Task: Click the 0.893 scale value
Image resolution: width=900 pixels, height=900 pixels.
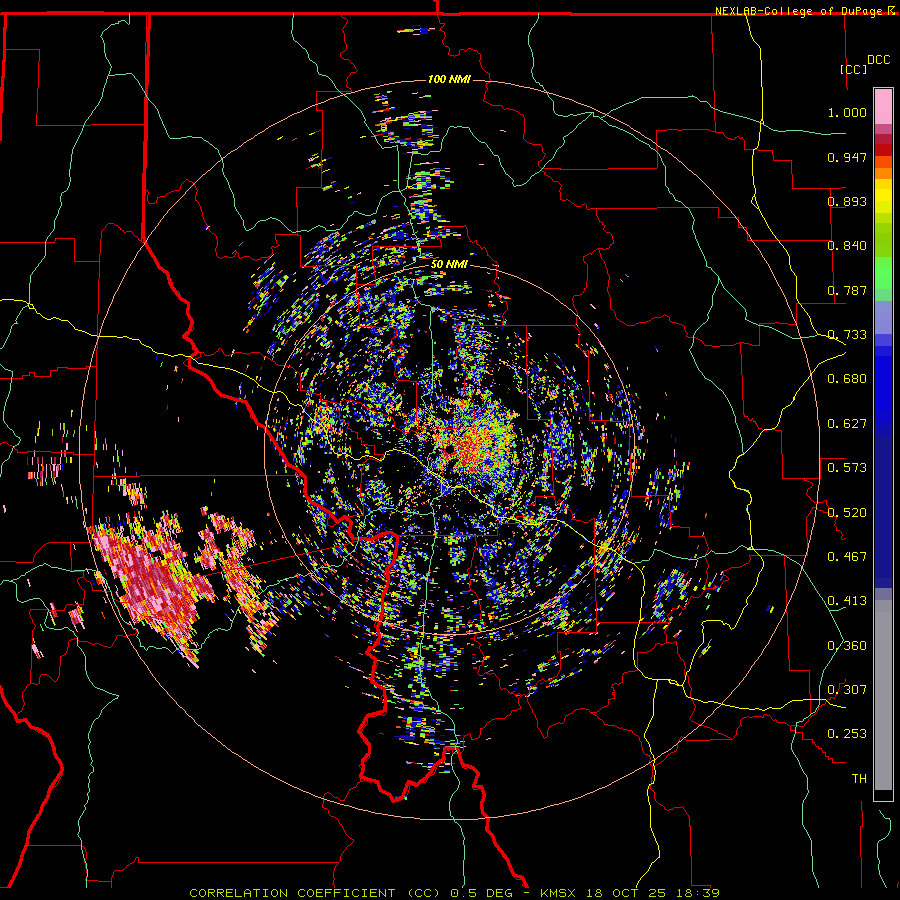Action: [847, 201]
